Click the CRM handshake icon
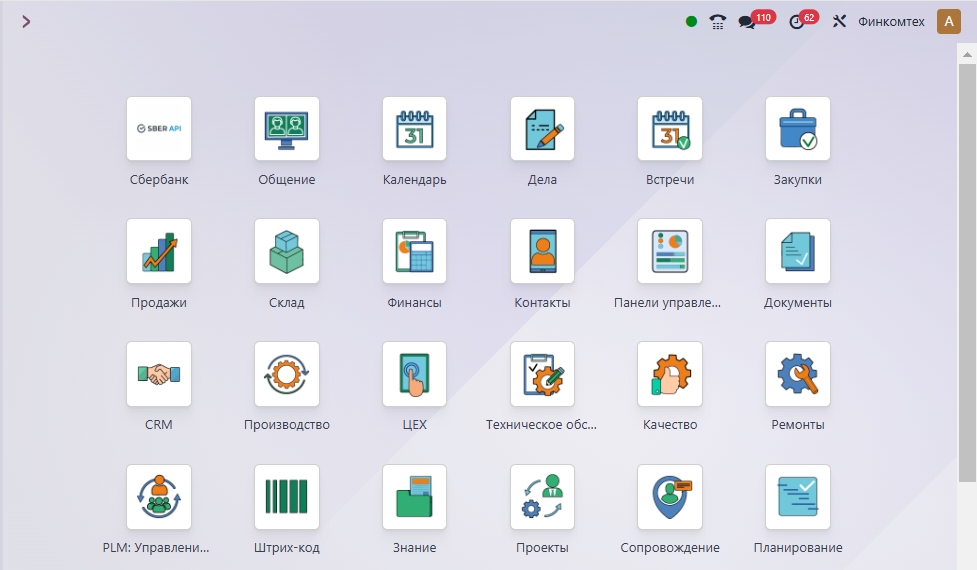This screenshot has width=977, height=570. [158, 374]
